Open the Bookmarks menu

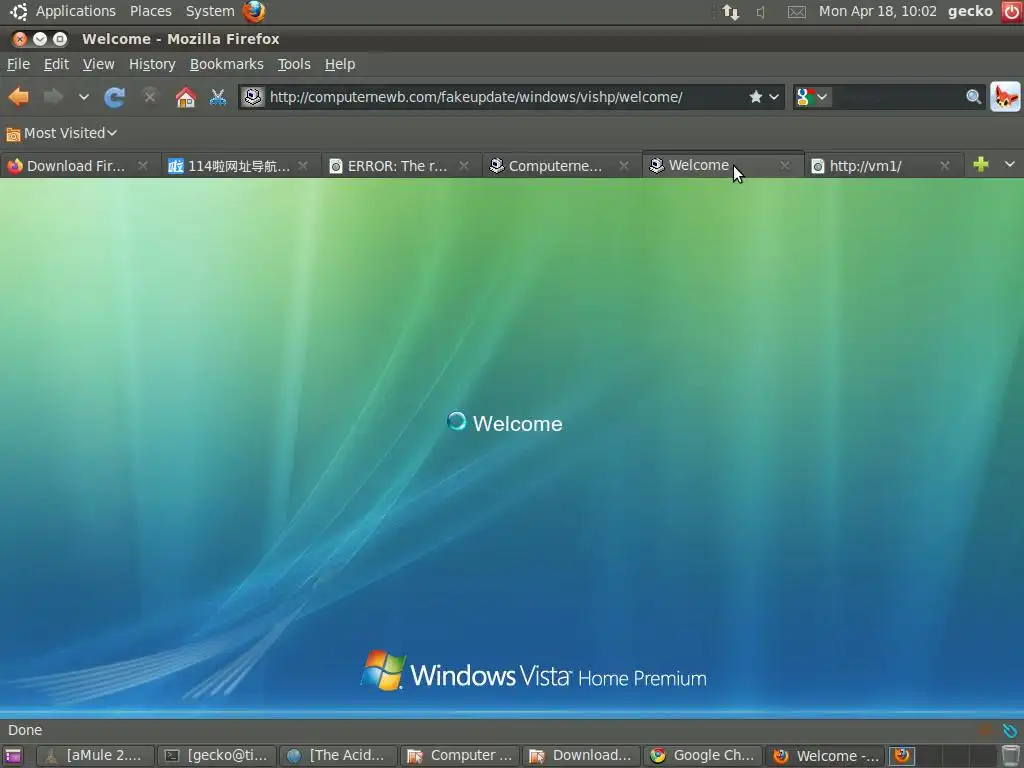tap(227, 64)
